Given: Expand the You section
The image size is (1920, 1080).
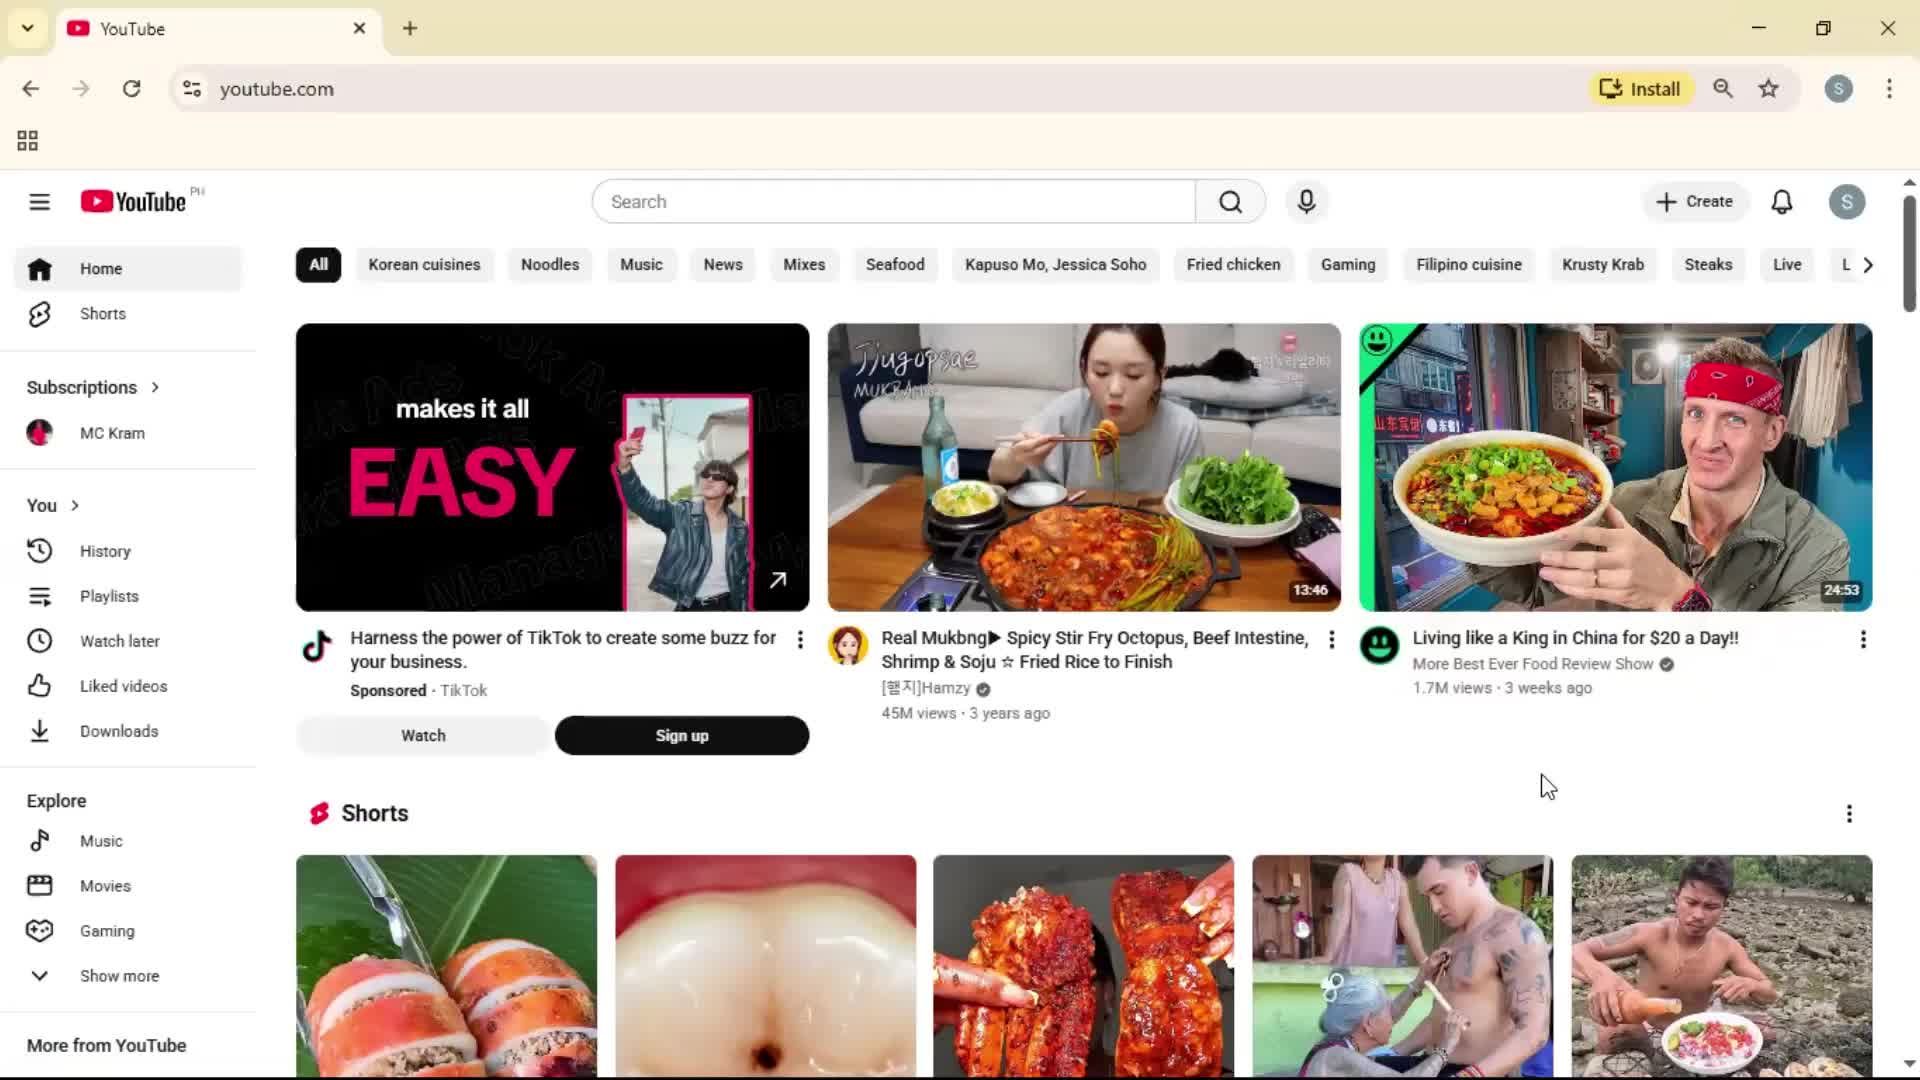Looking at the screenshot, I should click(x=52, y=505).
